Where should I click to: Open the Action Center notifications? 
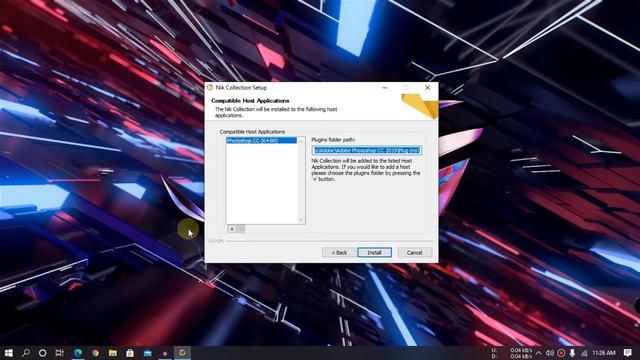[628, 353]
